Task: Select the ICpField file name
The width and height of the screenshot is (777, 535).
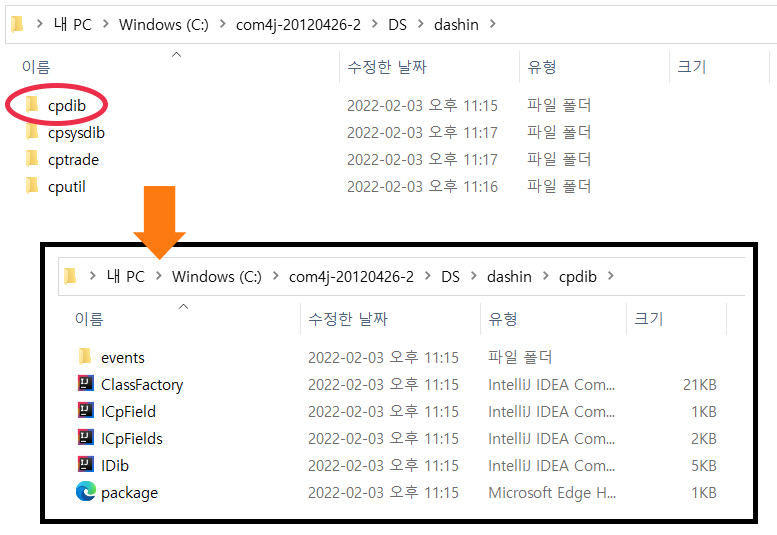Action: pyautogui.click(x=128, y=412)
